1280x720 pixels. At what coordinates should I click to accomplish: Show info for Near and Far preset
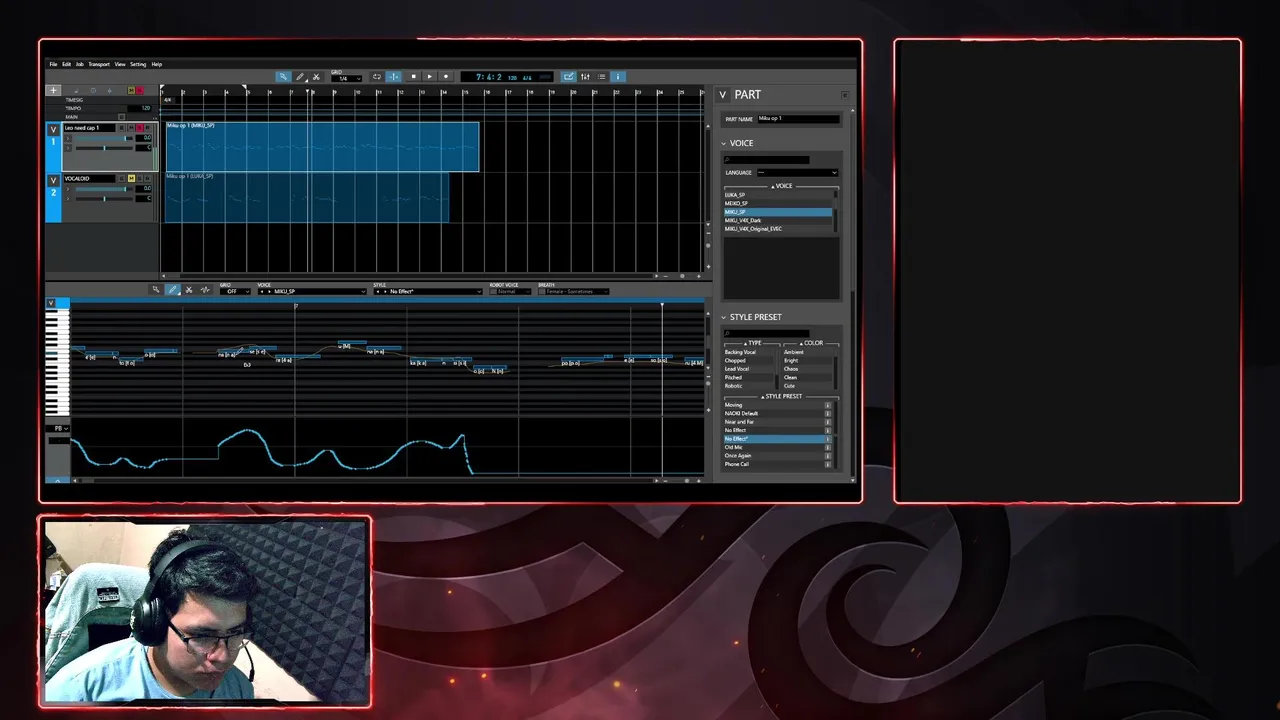[x=827, y=422]
